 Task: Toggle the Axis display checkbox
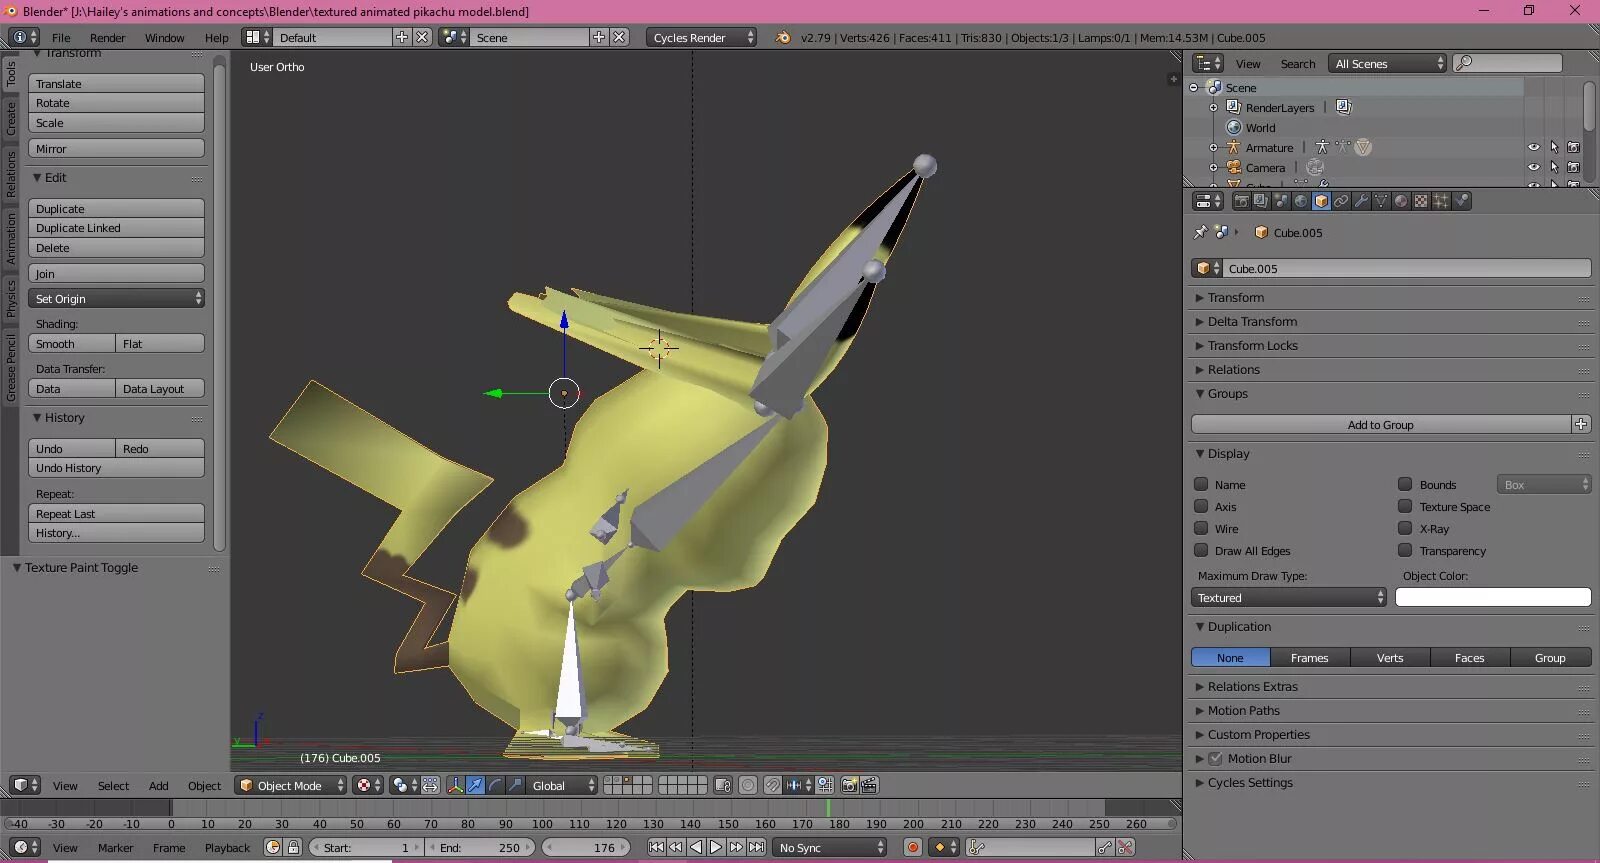1201,506
